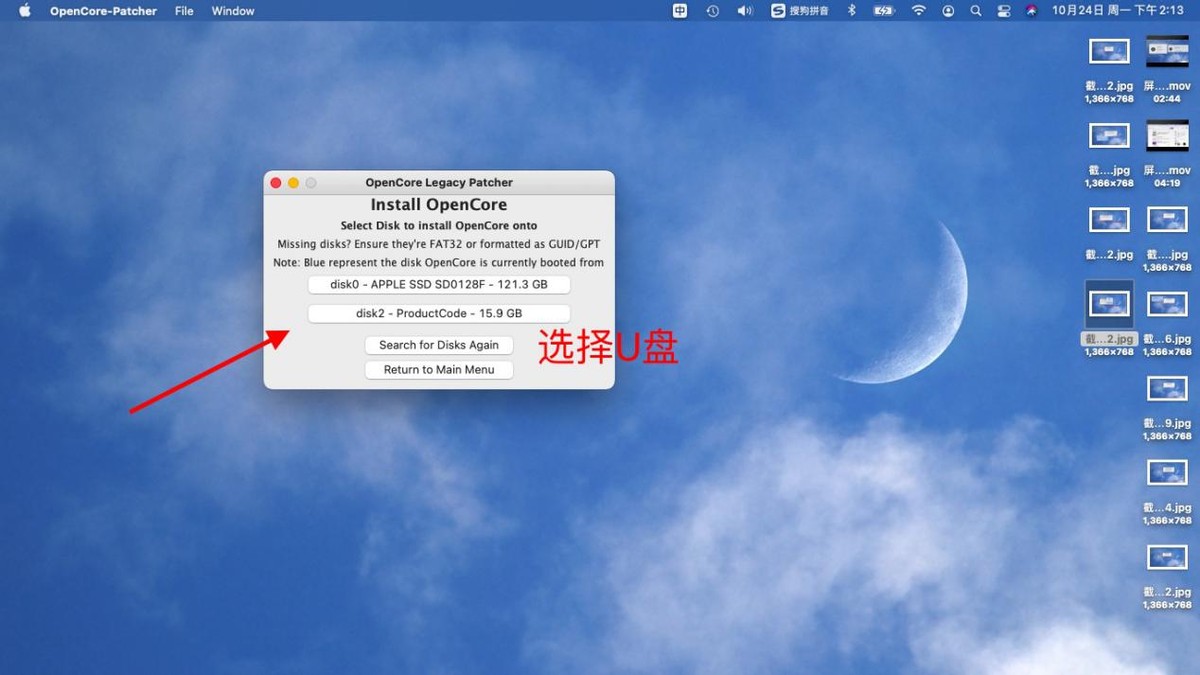
Task: Click the volume icon
Action: (743, 11)
